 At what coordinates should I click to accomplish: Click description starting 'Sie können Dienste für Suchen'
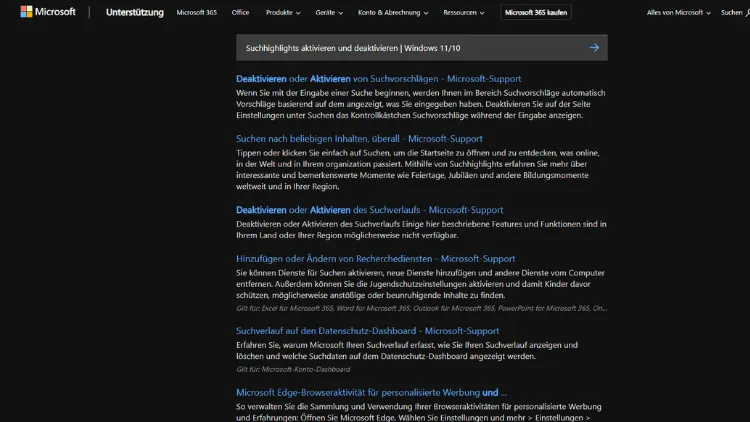420,284
